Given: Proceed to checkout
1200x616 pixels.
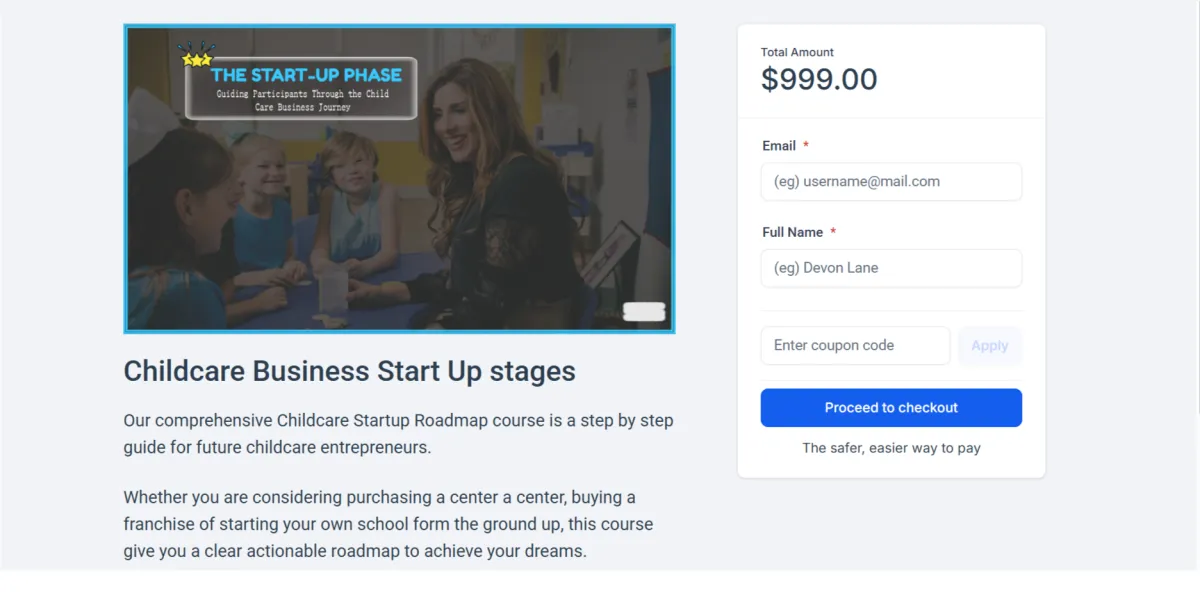Looking at the screenshot, I should [x=891, y=408].
